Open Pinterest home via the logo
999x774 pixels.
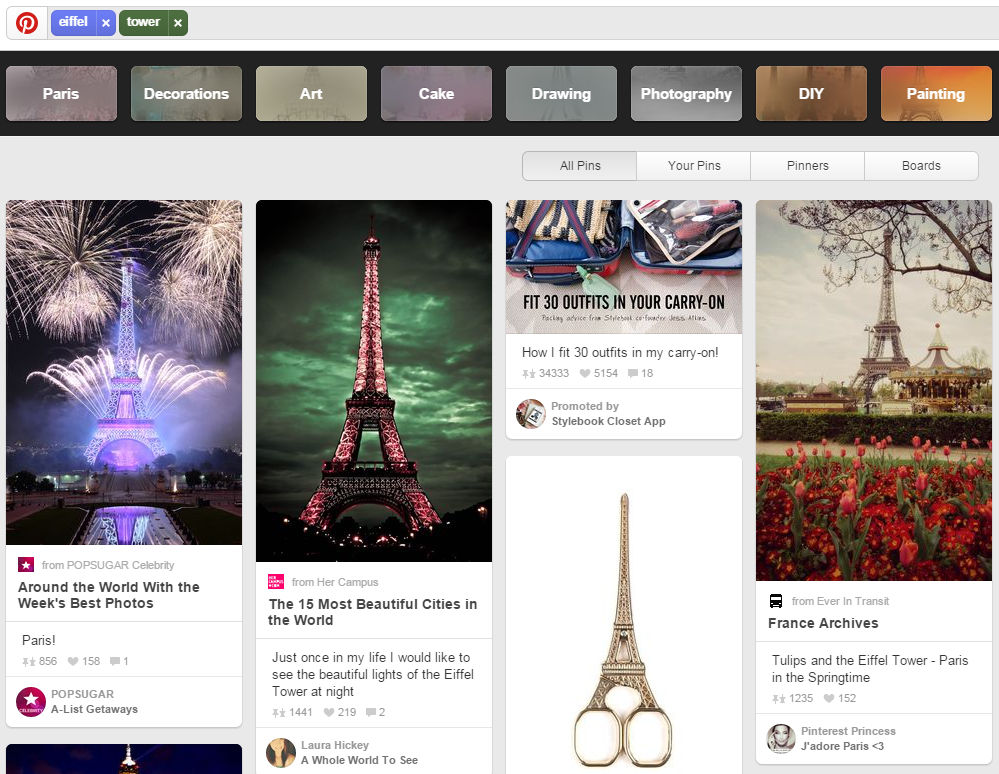[26, 22]
